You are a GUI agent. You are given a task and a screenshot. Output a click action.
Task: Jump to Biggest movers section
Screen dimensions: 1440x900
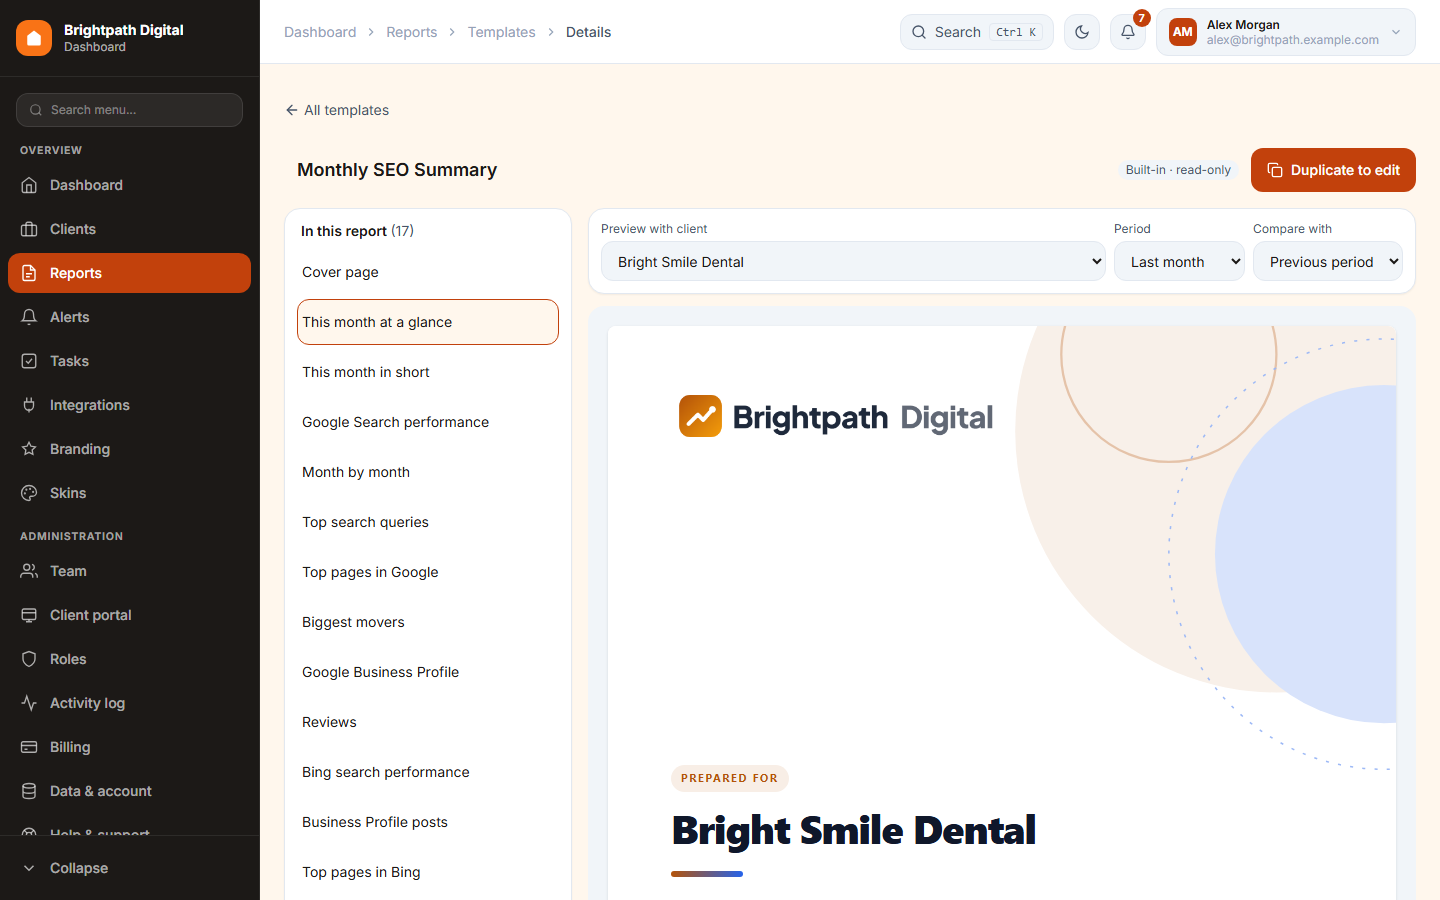428,622
